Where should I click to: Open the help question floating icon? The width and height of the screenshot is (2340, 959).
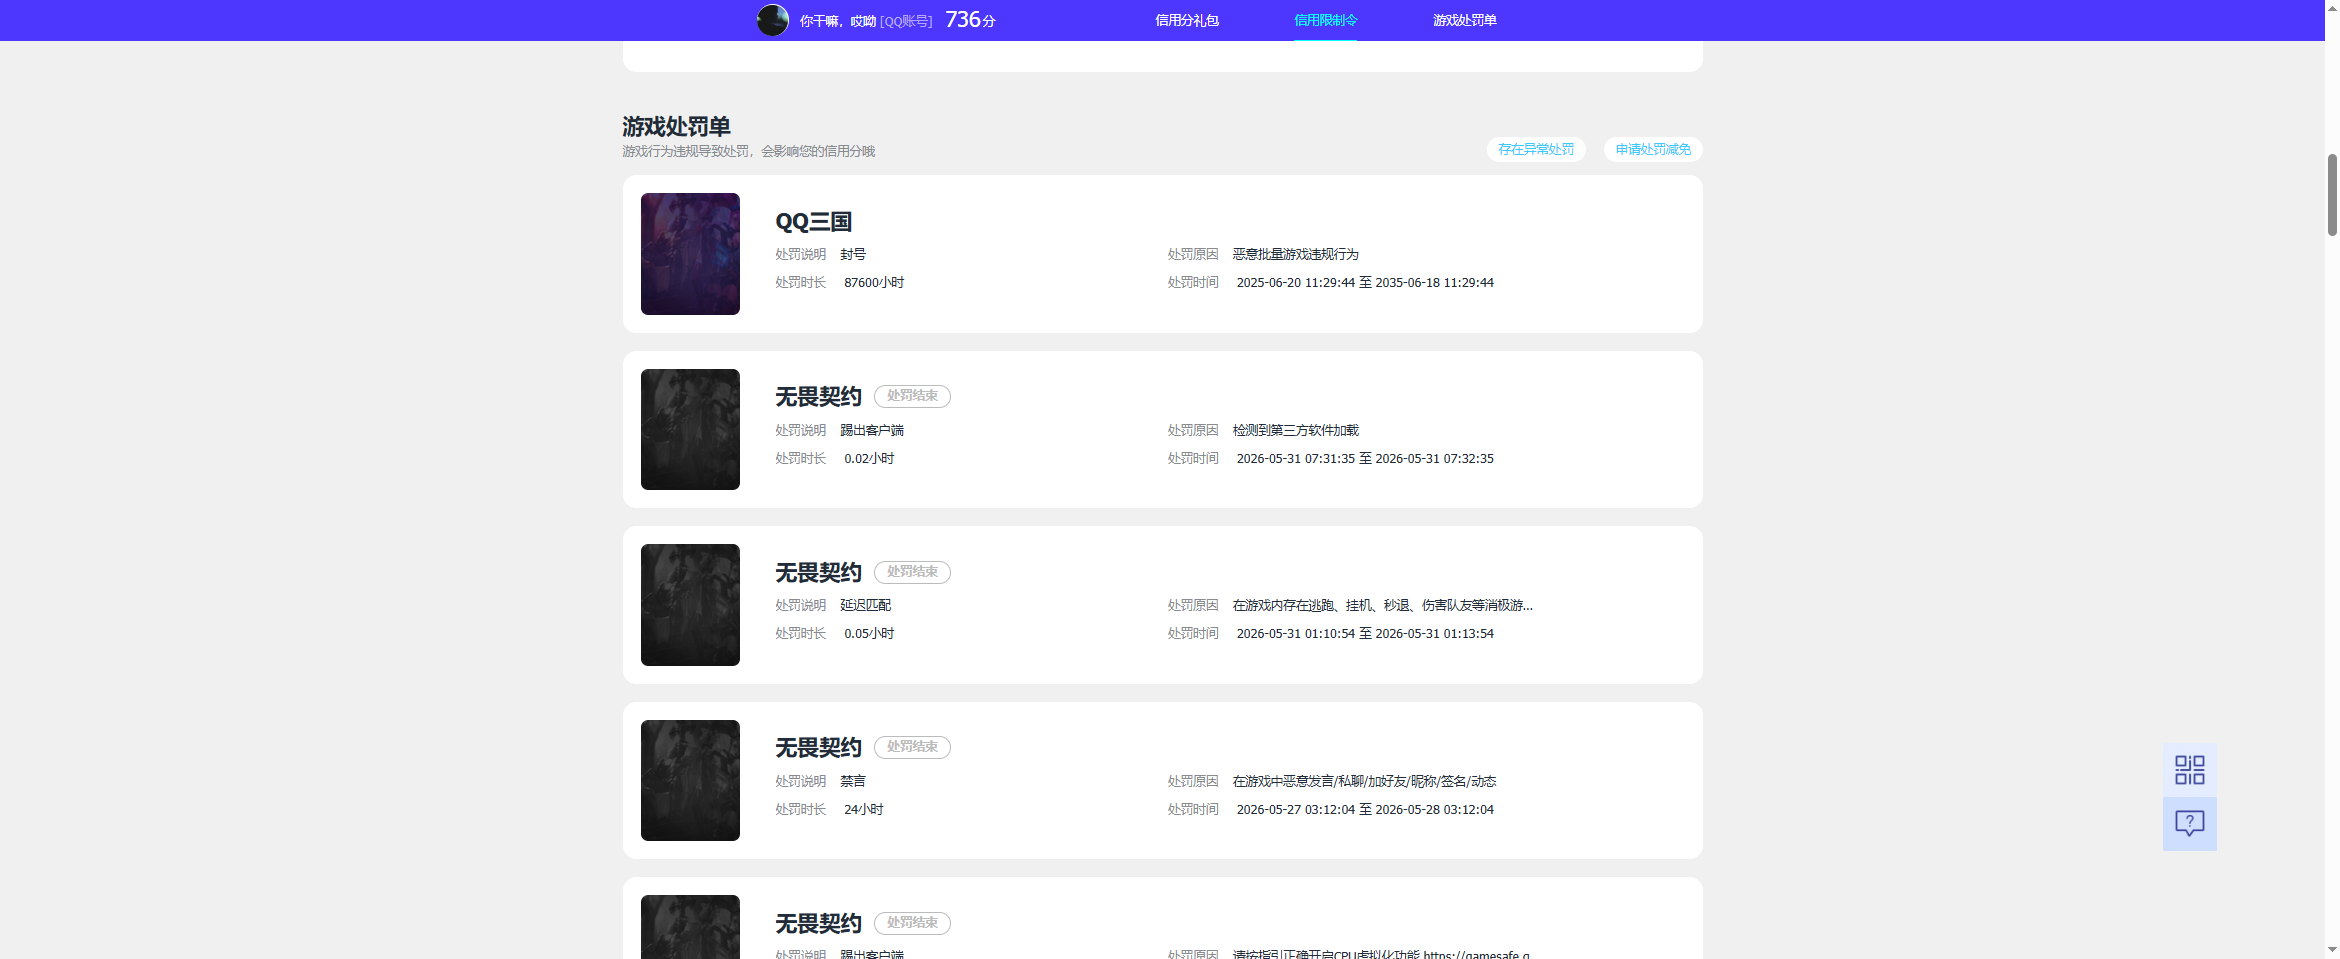(x=2189, y=824)
